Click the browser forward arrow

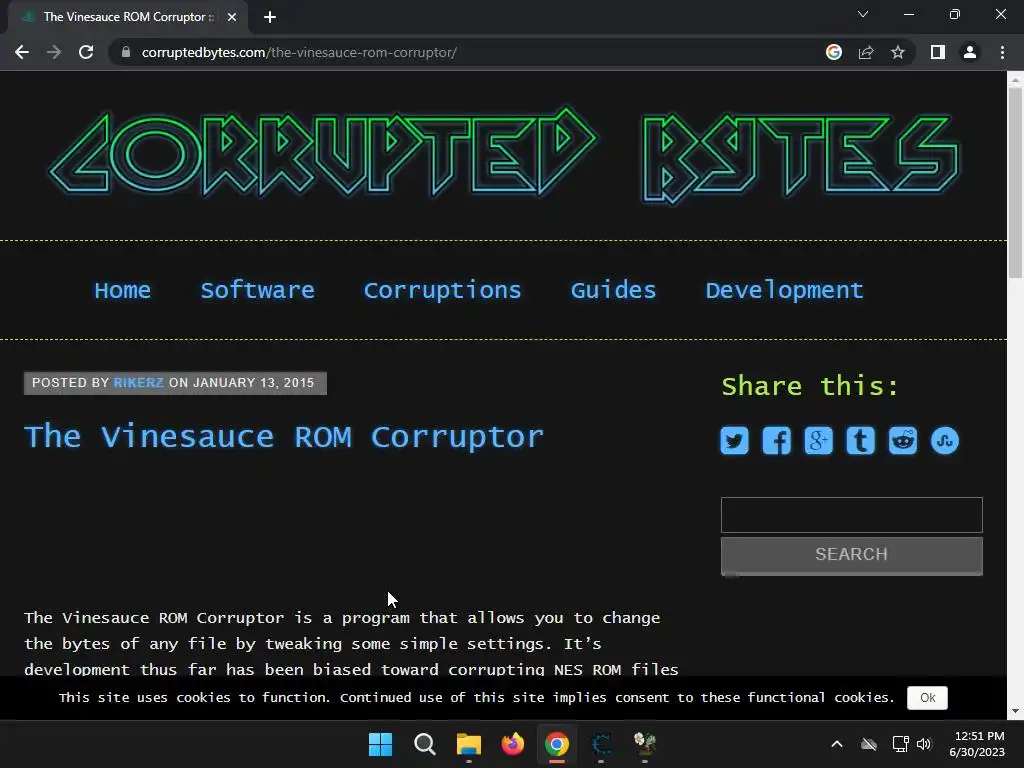[x=54, y=52]
